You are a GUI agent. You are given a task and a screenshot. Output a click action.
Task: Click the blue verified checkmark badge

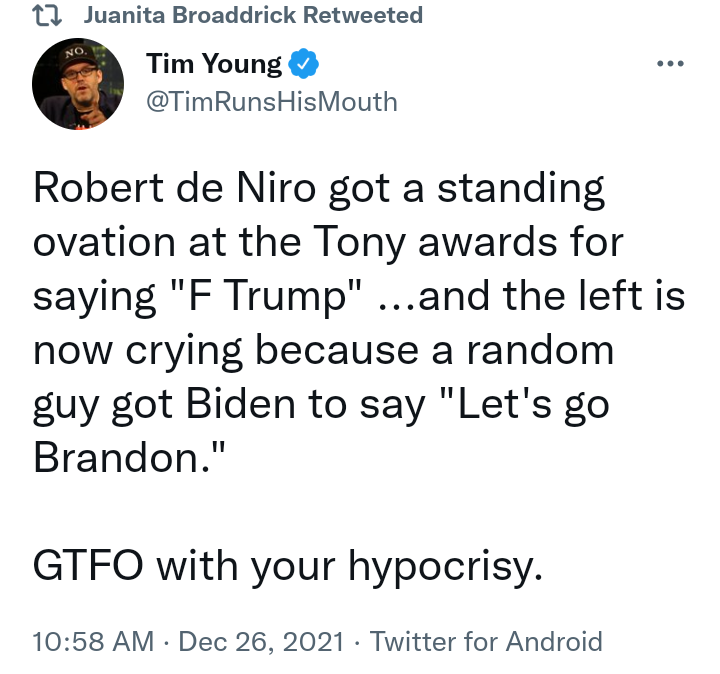[x=303, y=63]
